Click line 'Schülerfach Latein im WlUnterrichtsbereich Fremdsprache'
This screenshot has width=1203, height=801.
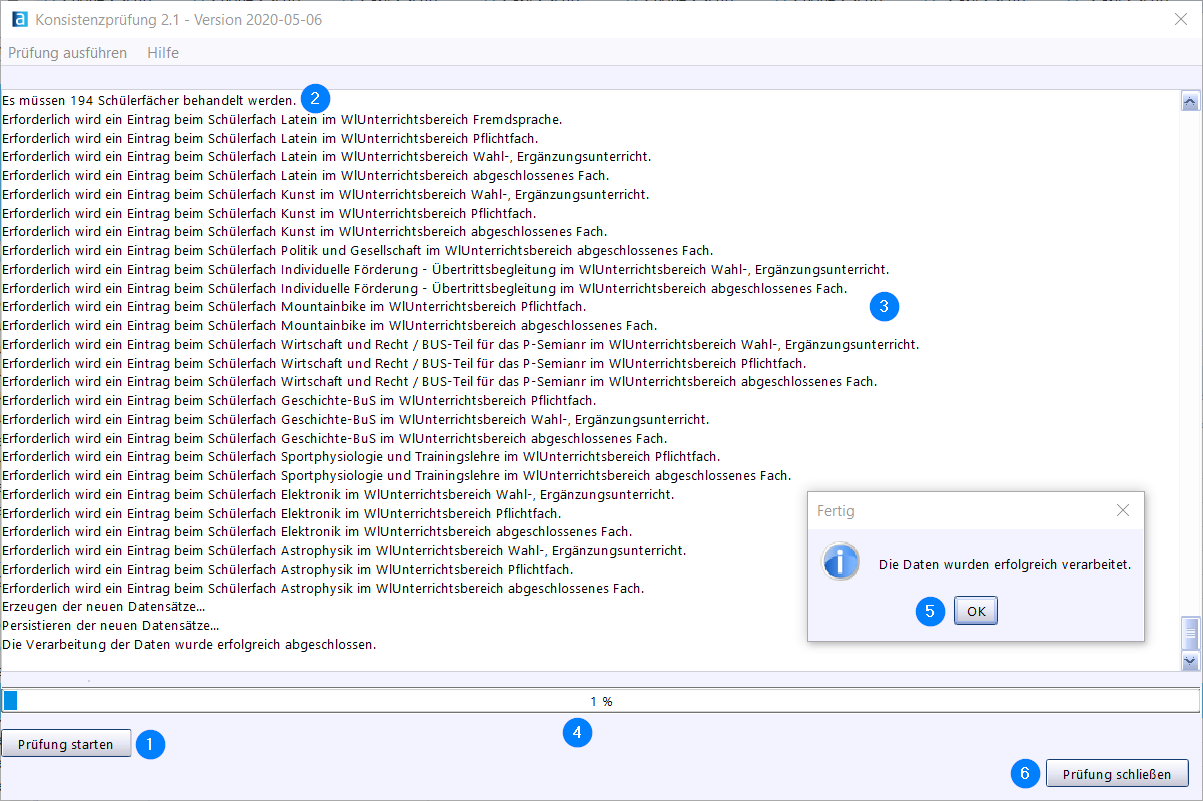[x=282, y=119]
